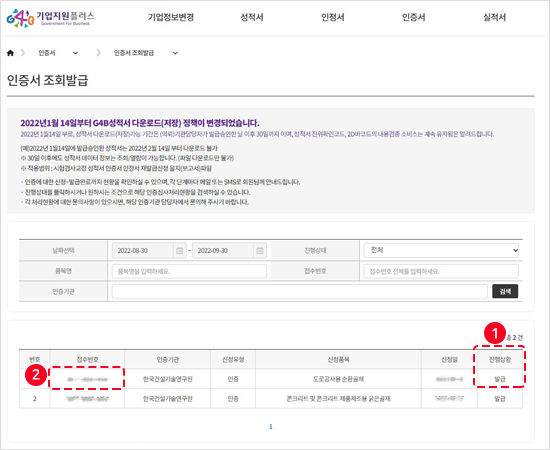Click the G4B 기업지원플러스 logo
The width and height of the screenshot is (550, 450).
click(50, 18)
